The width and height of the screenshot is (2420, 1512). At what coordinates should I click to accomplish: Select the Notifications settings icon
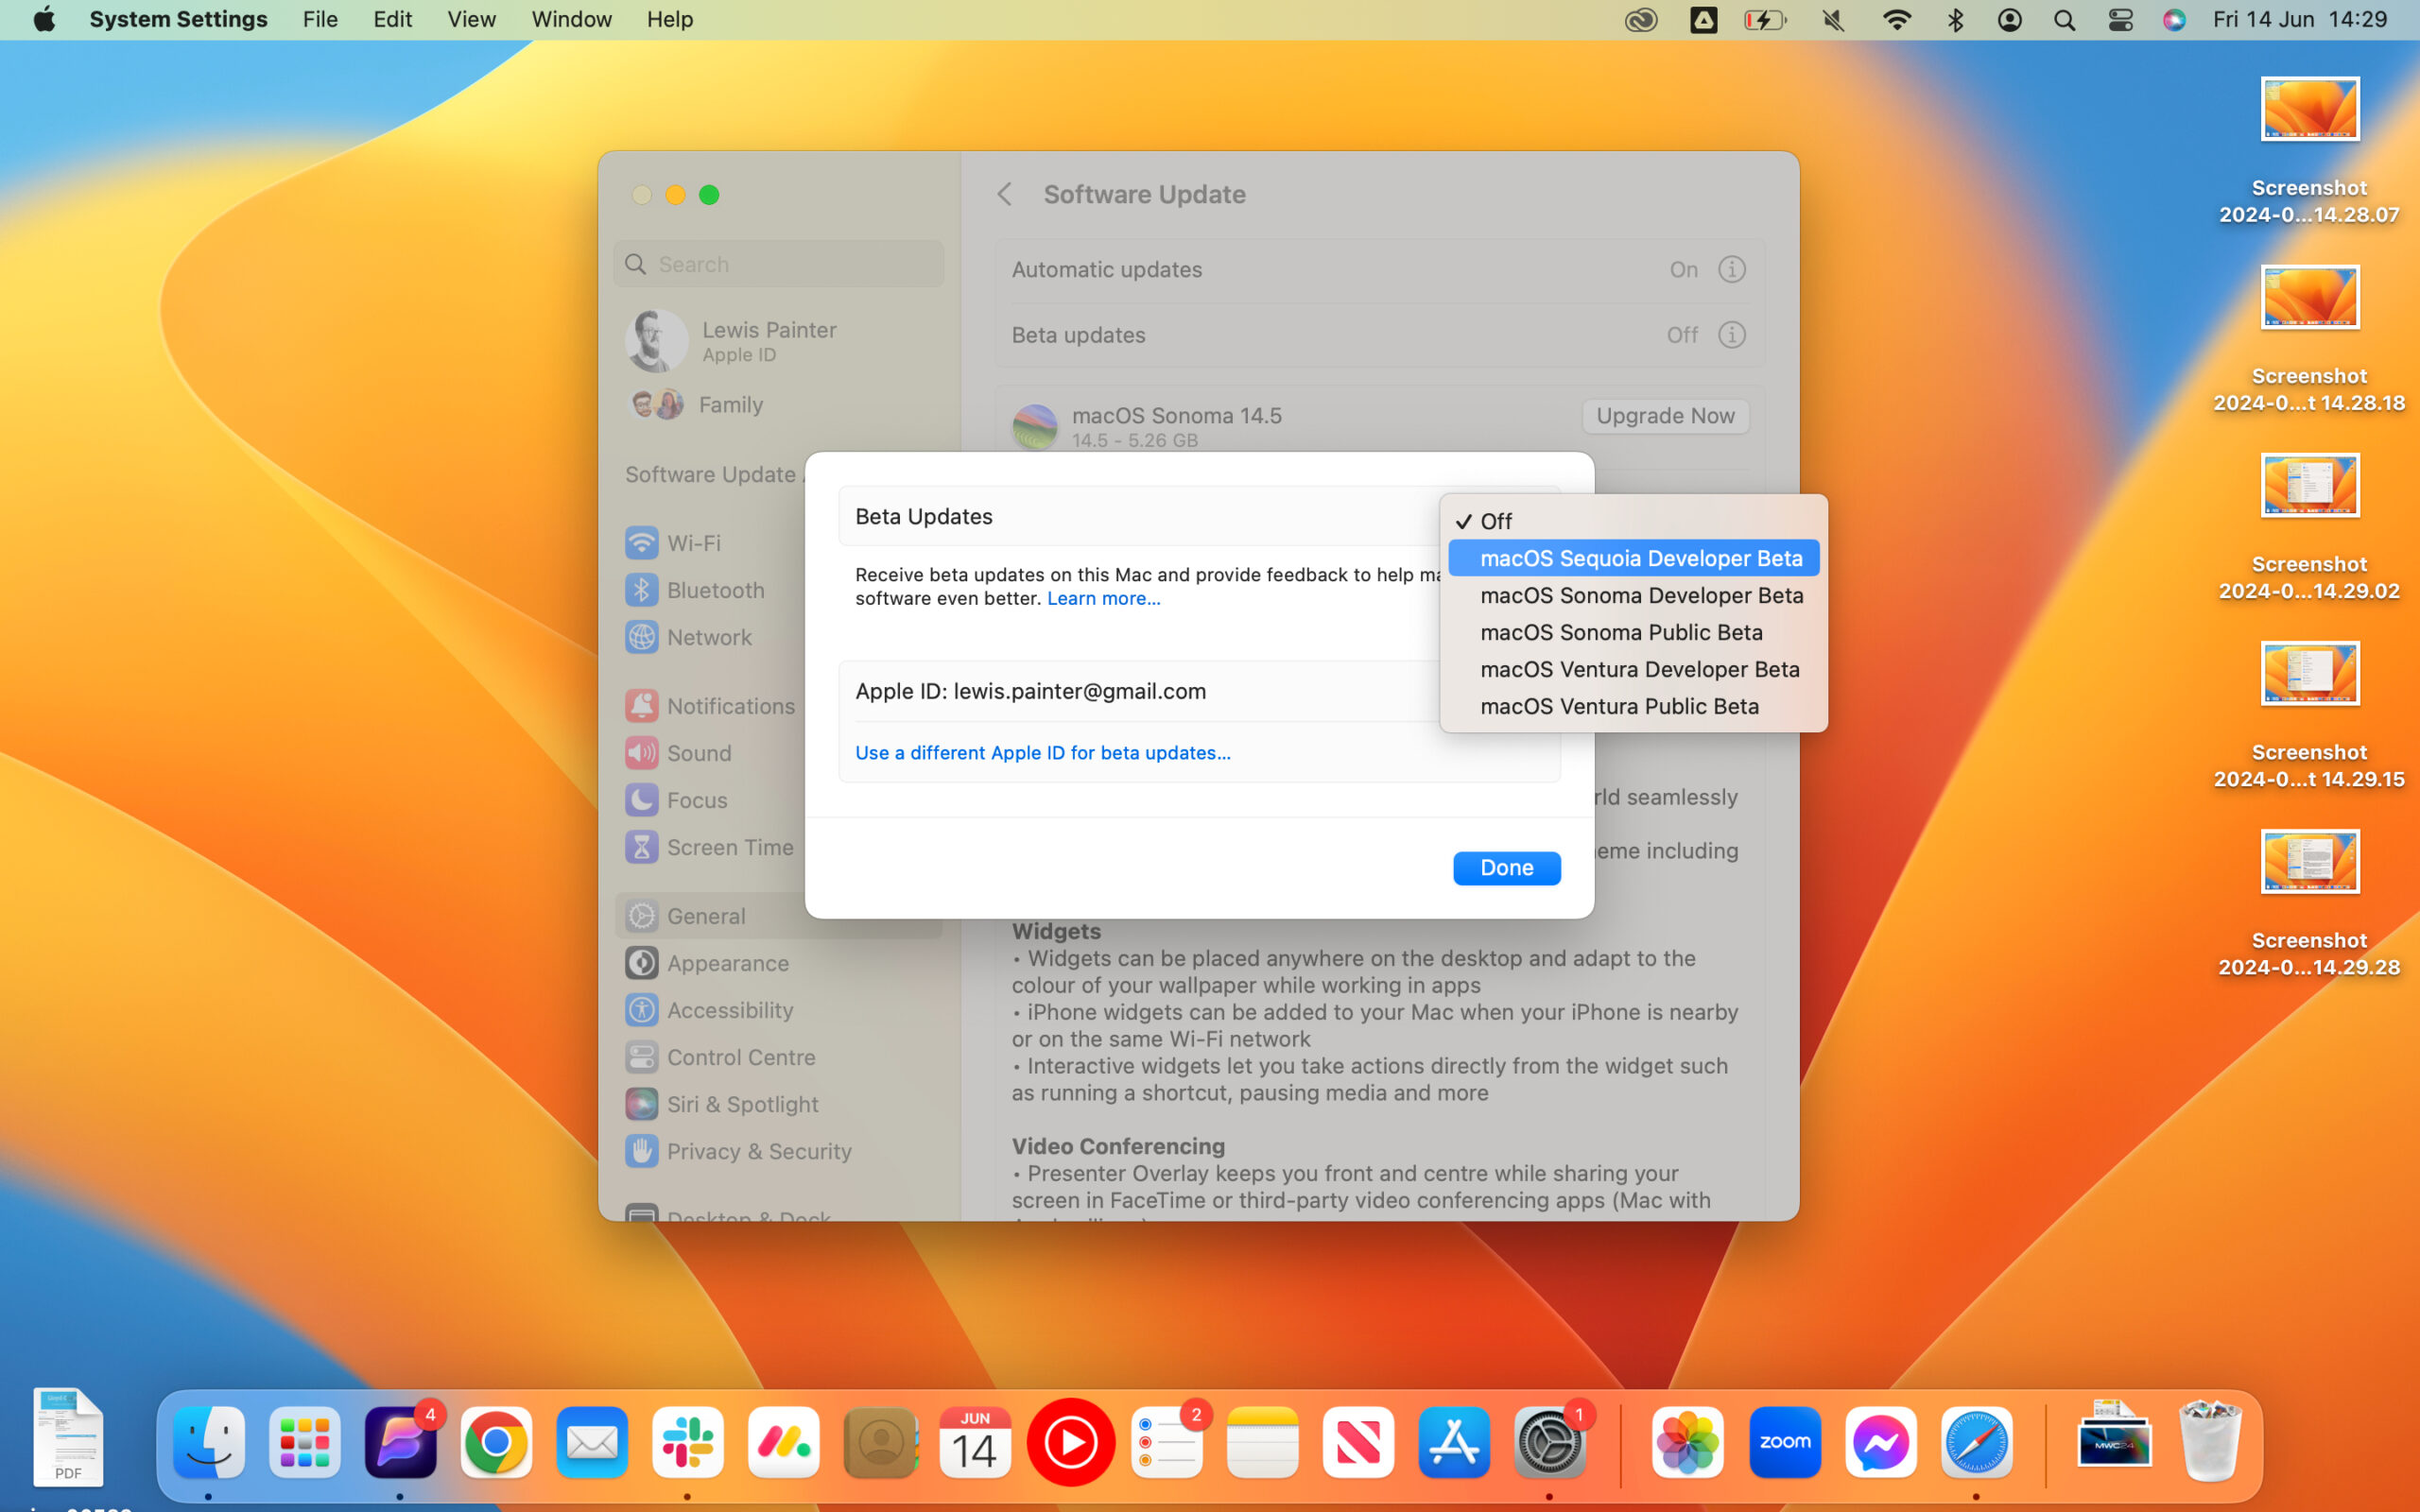(x=643, y=705)
